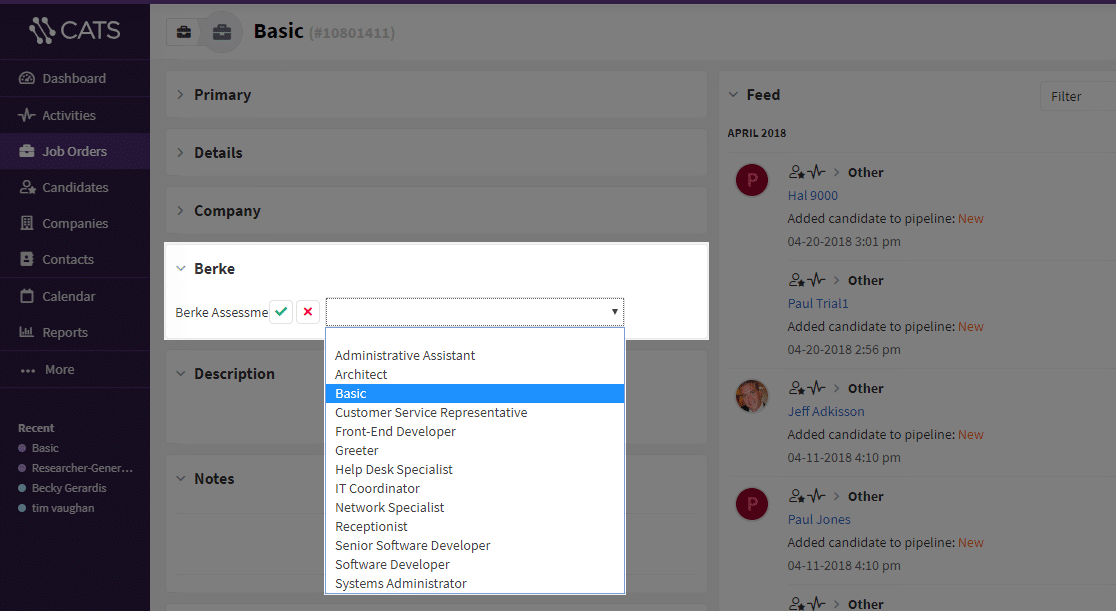1116x611 pixels.
Task: Click the round briefcase icon beside the Basic title
Action: (x=222, y=32)
